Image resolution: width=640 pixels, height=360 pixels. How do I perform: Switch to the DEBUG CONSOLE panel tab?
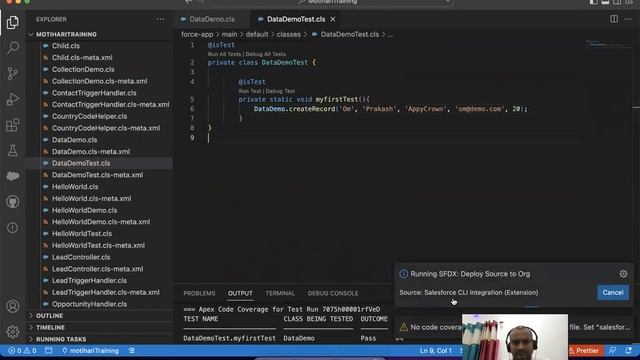(x=333, y=293)
